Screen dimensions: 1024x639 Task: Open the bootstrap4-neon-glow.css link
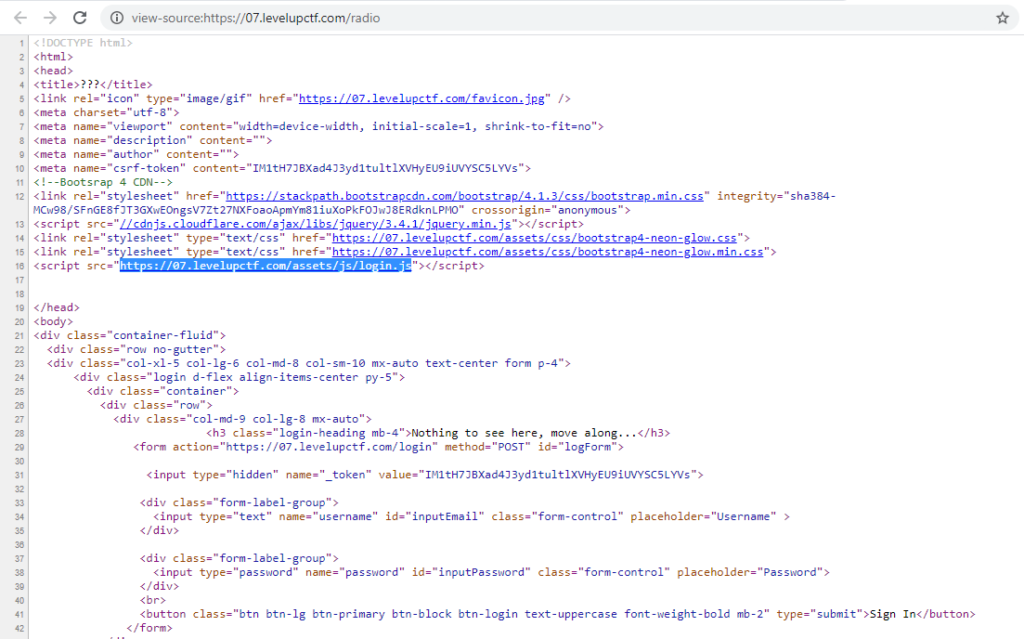tap(534, 238)
